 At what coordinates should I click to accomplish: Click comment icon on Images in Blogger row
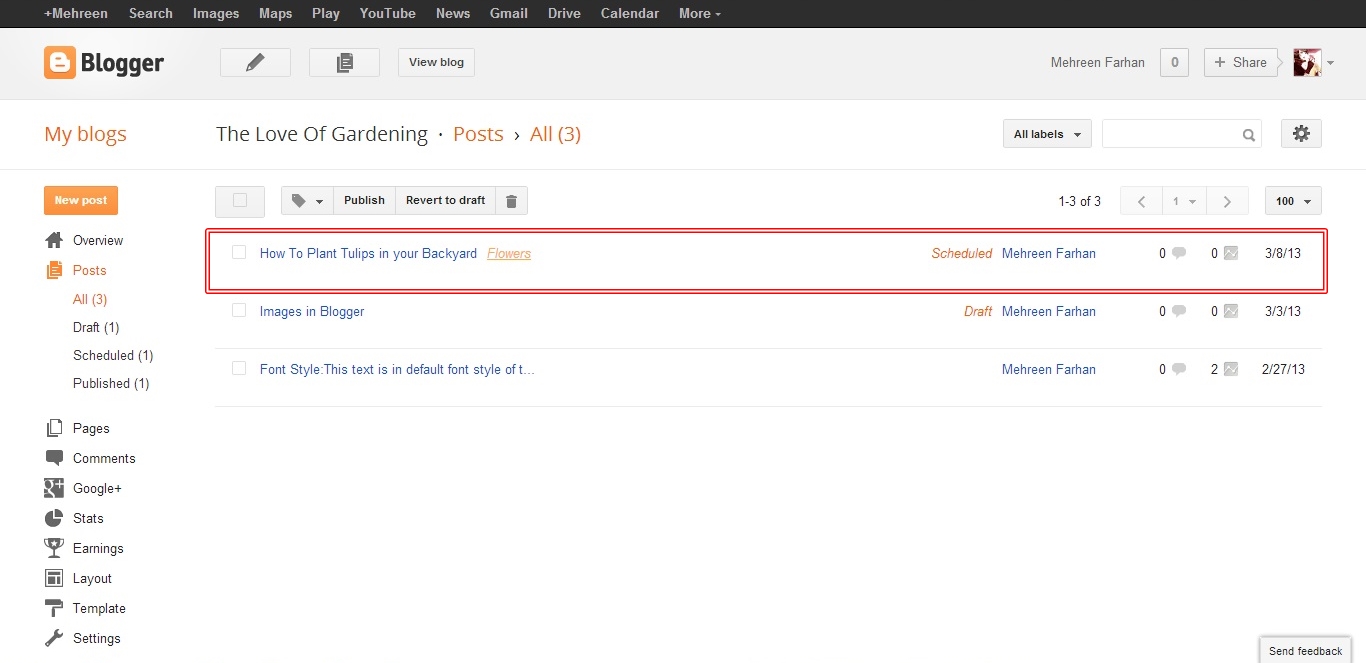[1179, 311]
